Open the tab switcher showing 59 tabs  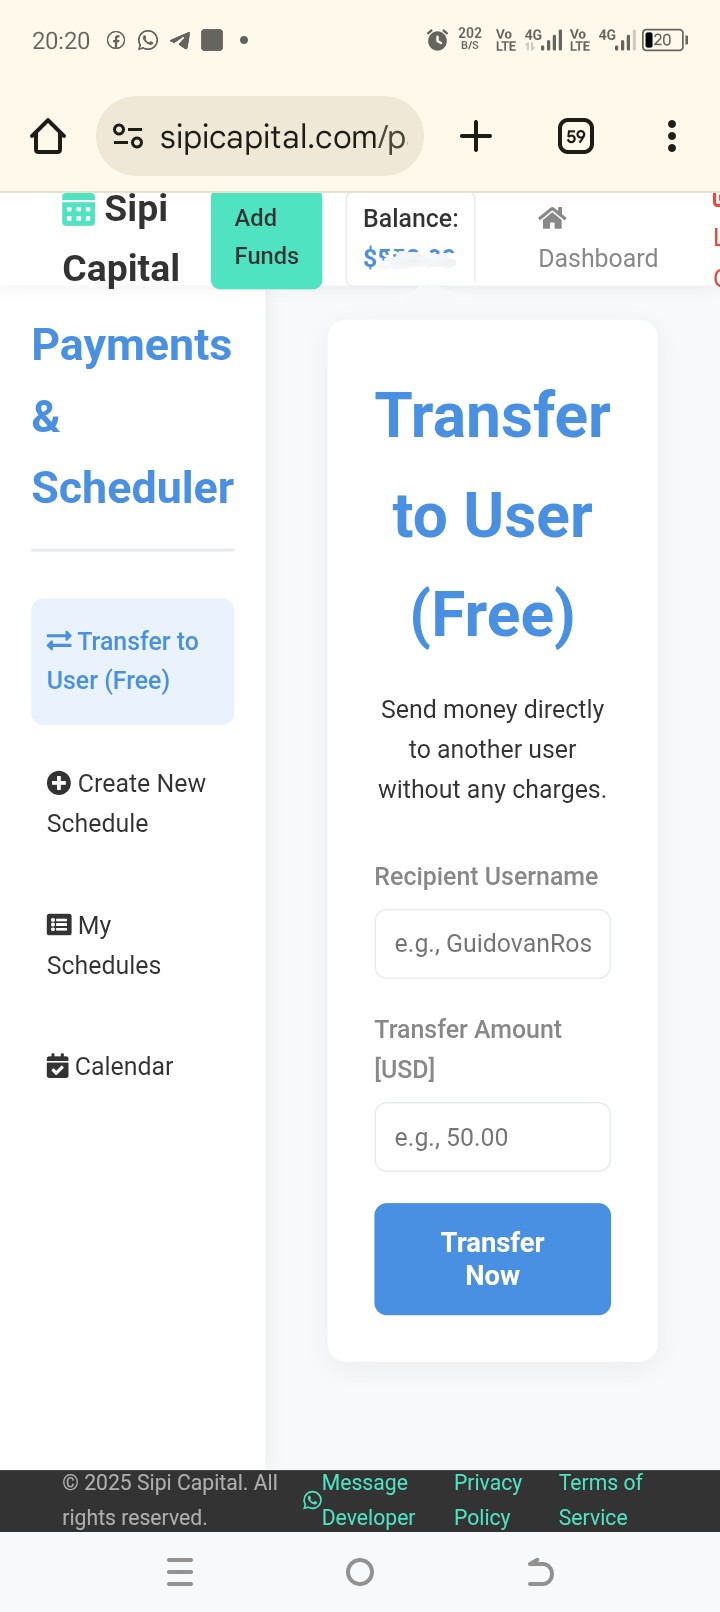pyautogui.click(x=576, y=136)
